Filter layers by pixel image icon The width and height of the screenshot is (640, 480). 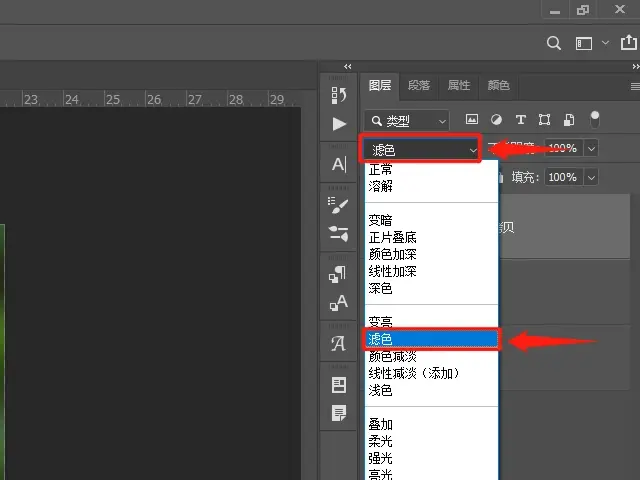tap(472, 120)
